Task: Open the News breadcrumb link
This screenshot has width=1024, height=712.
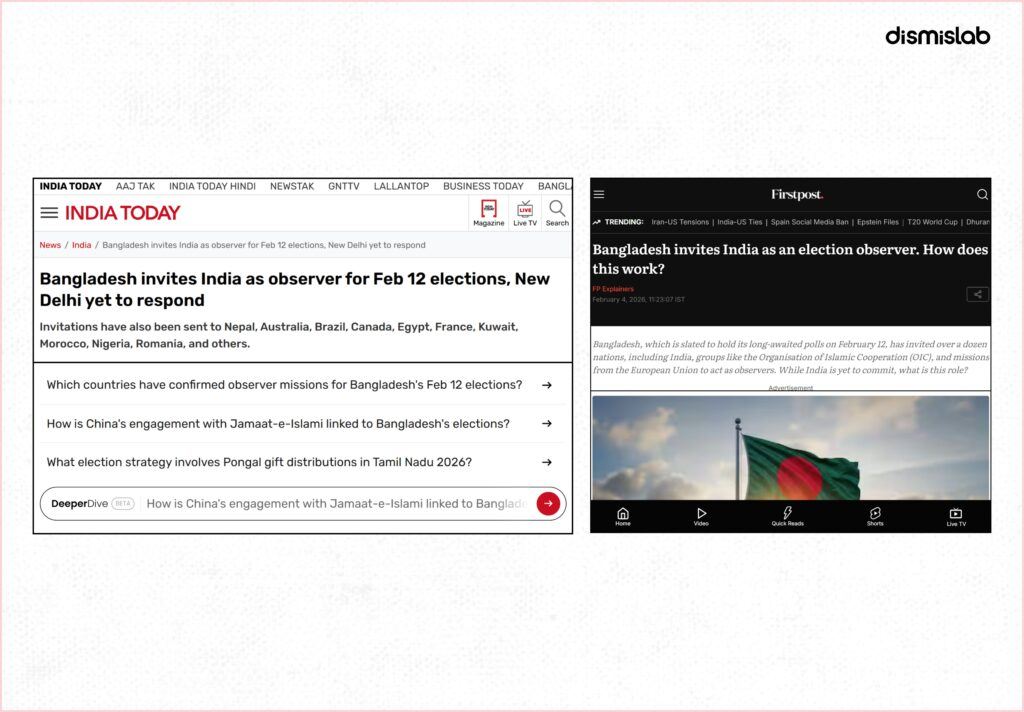Action: (50, 245)
